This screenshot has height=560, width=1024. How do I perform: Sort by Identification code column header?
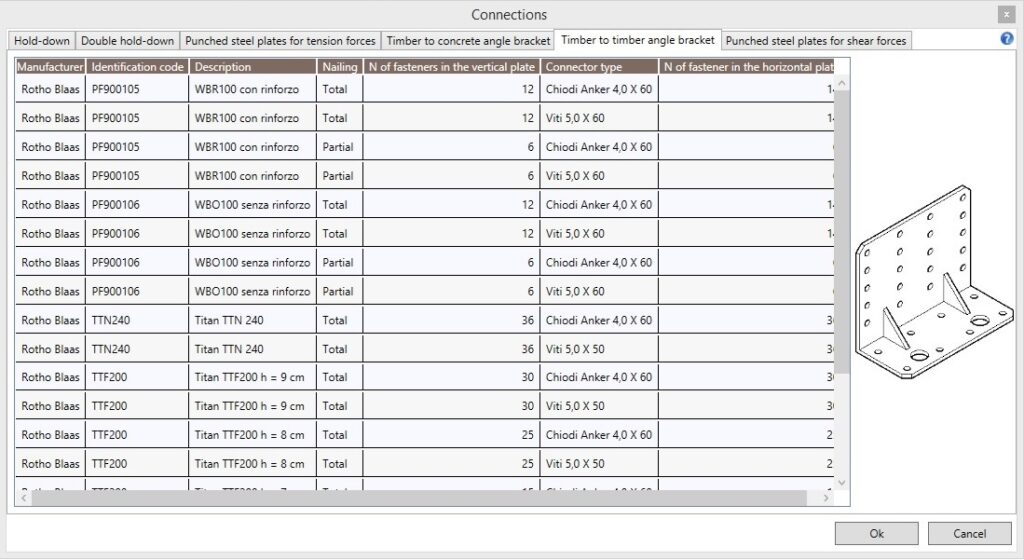click(x=137, y=67)
